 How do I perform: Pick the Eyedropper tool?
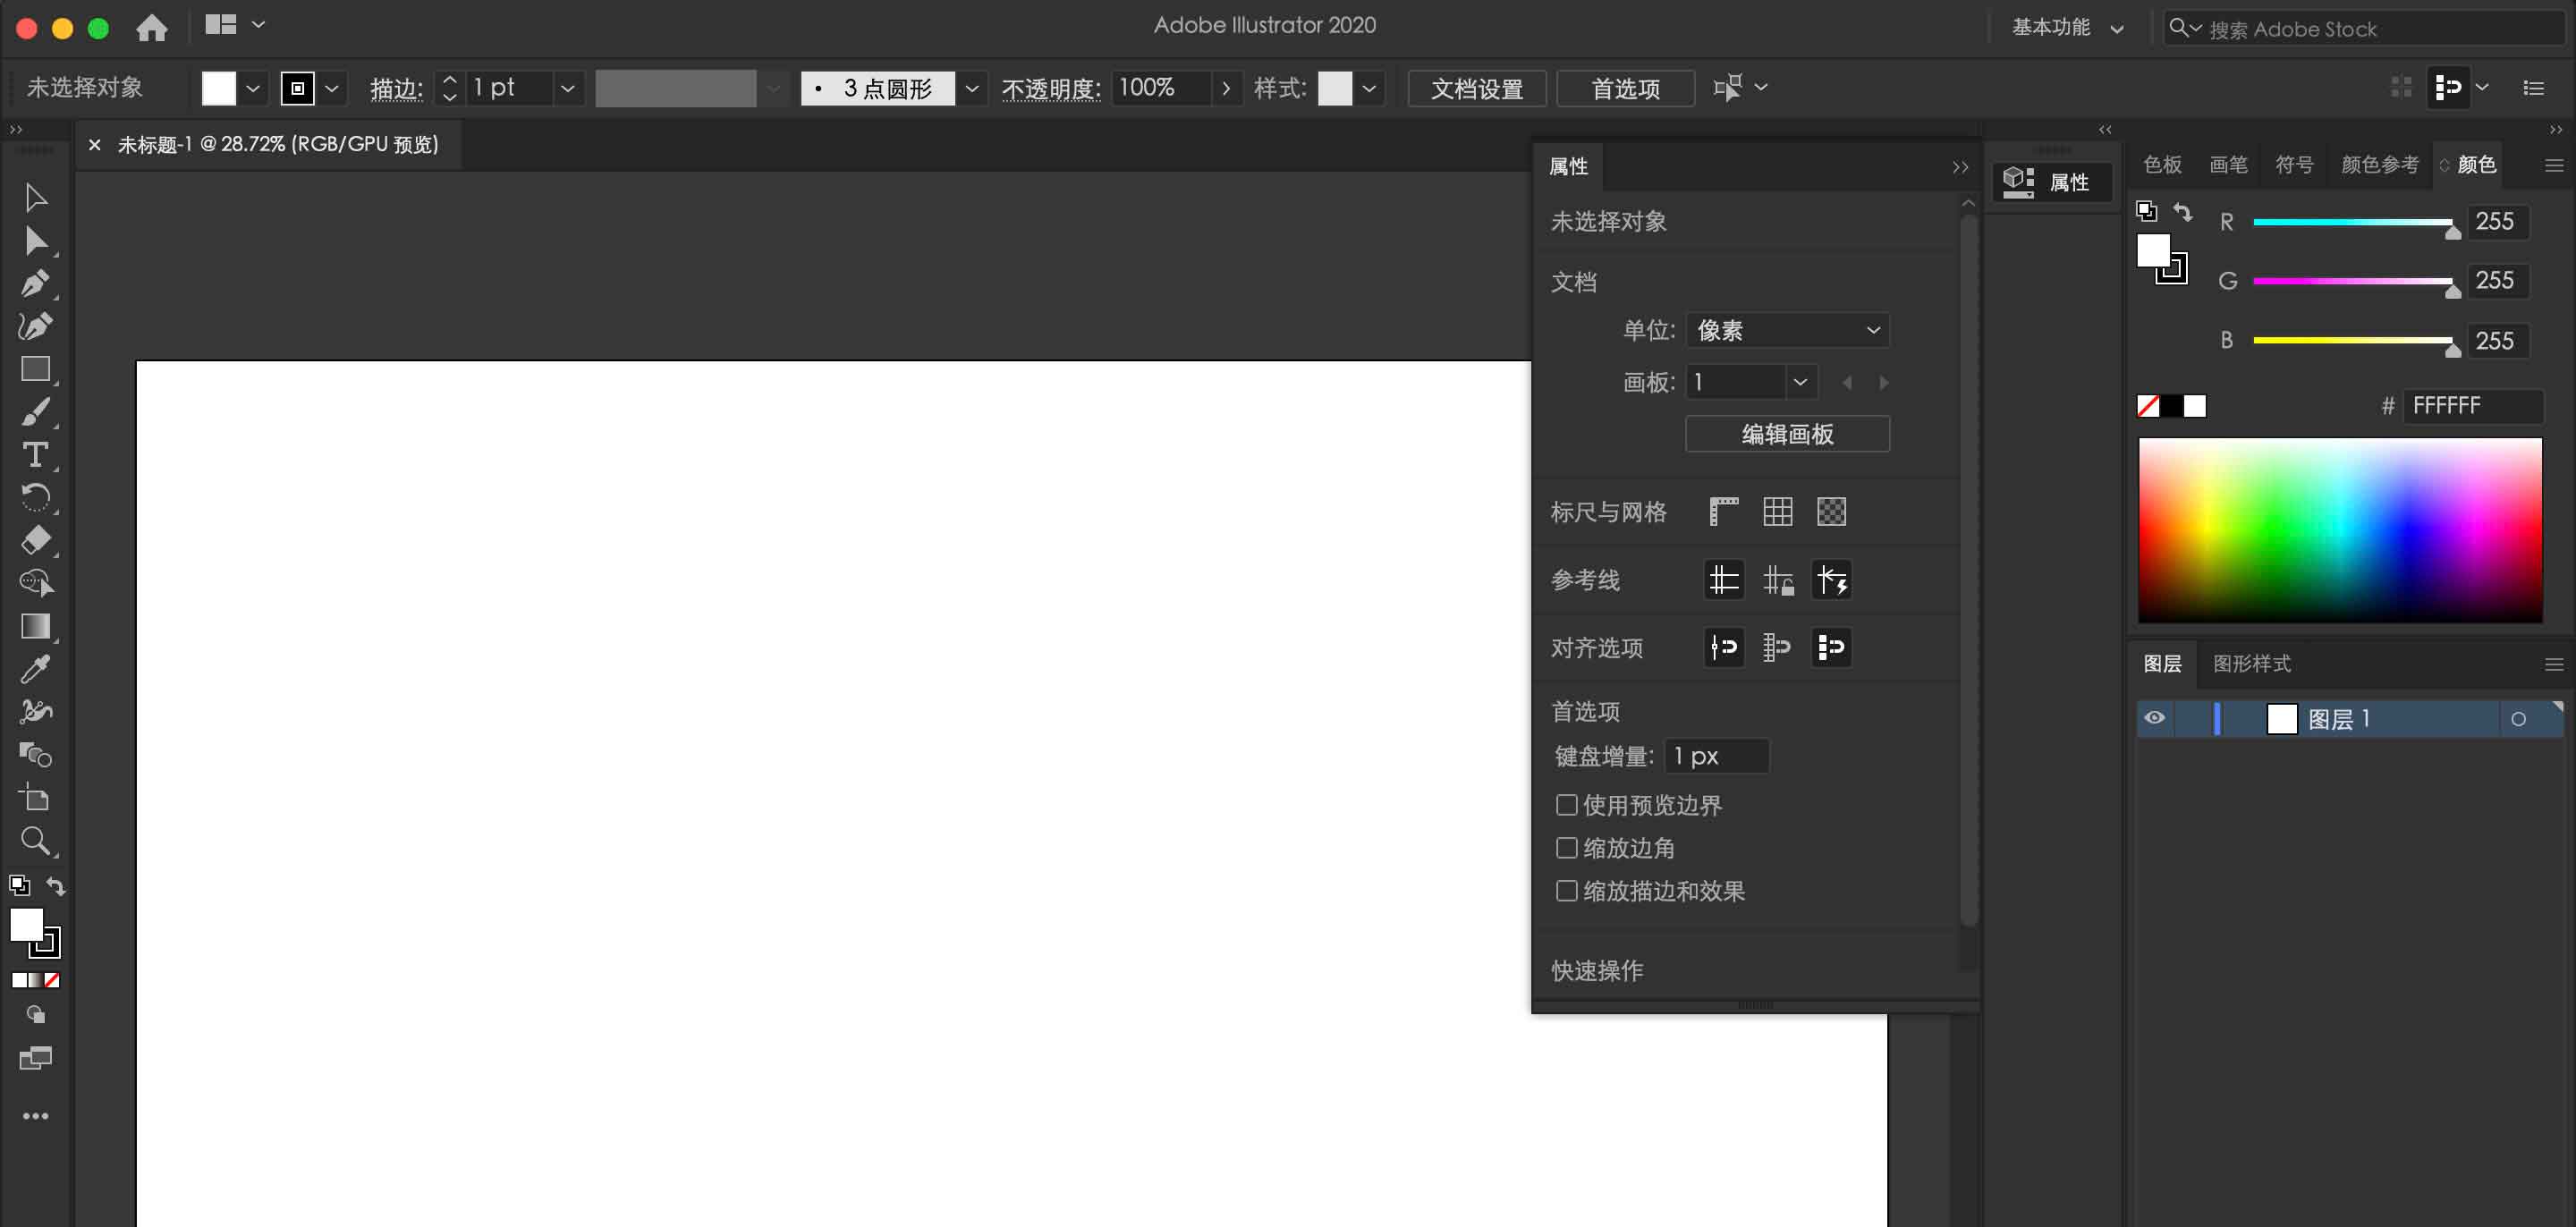(x=35, y=669)
